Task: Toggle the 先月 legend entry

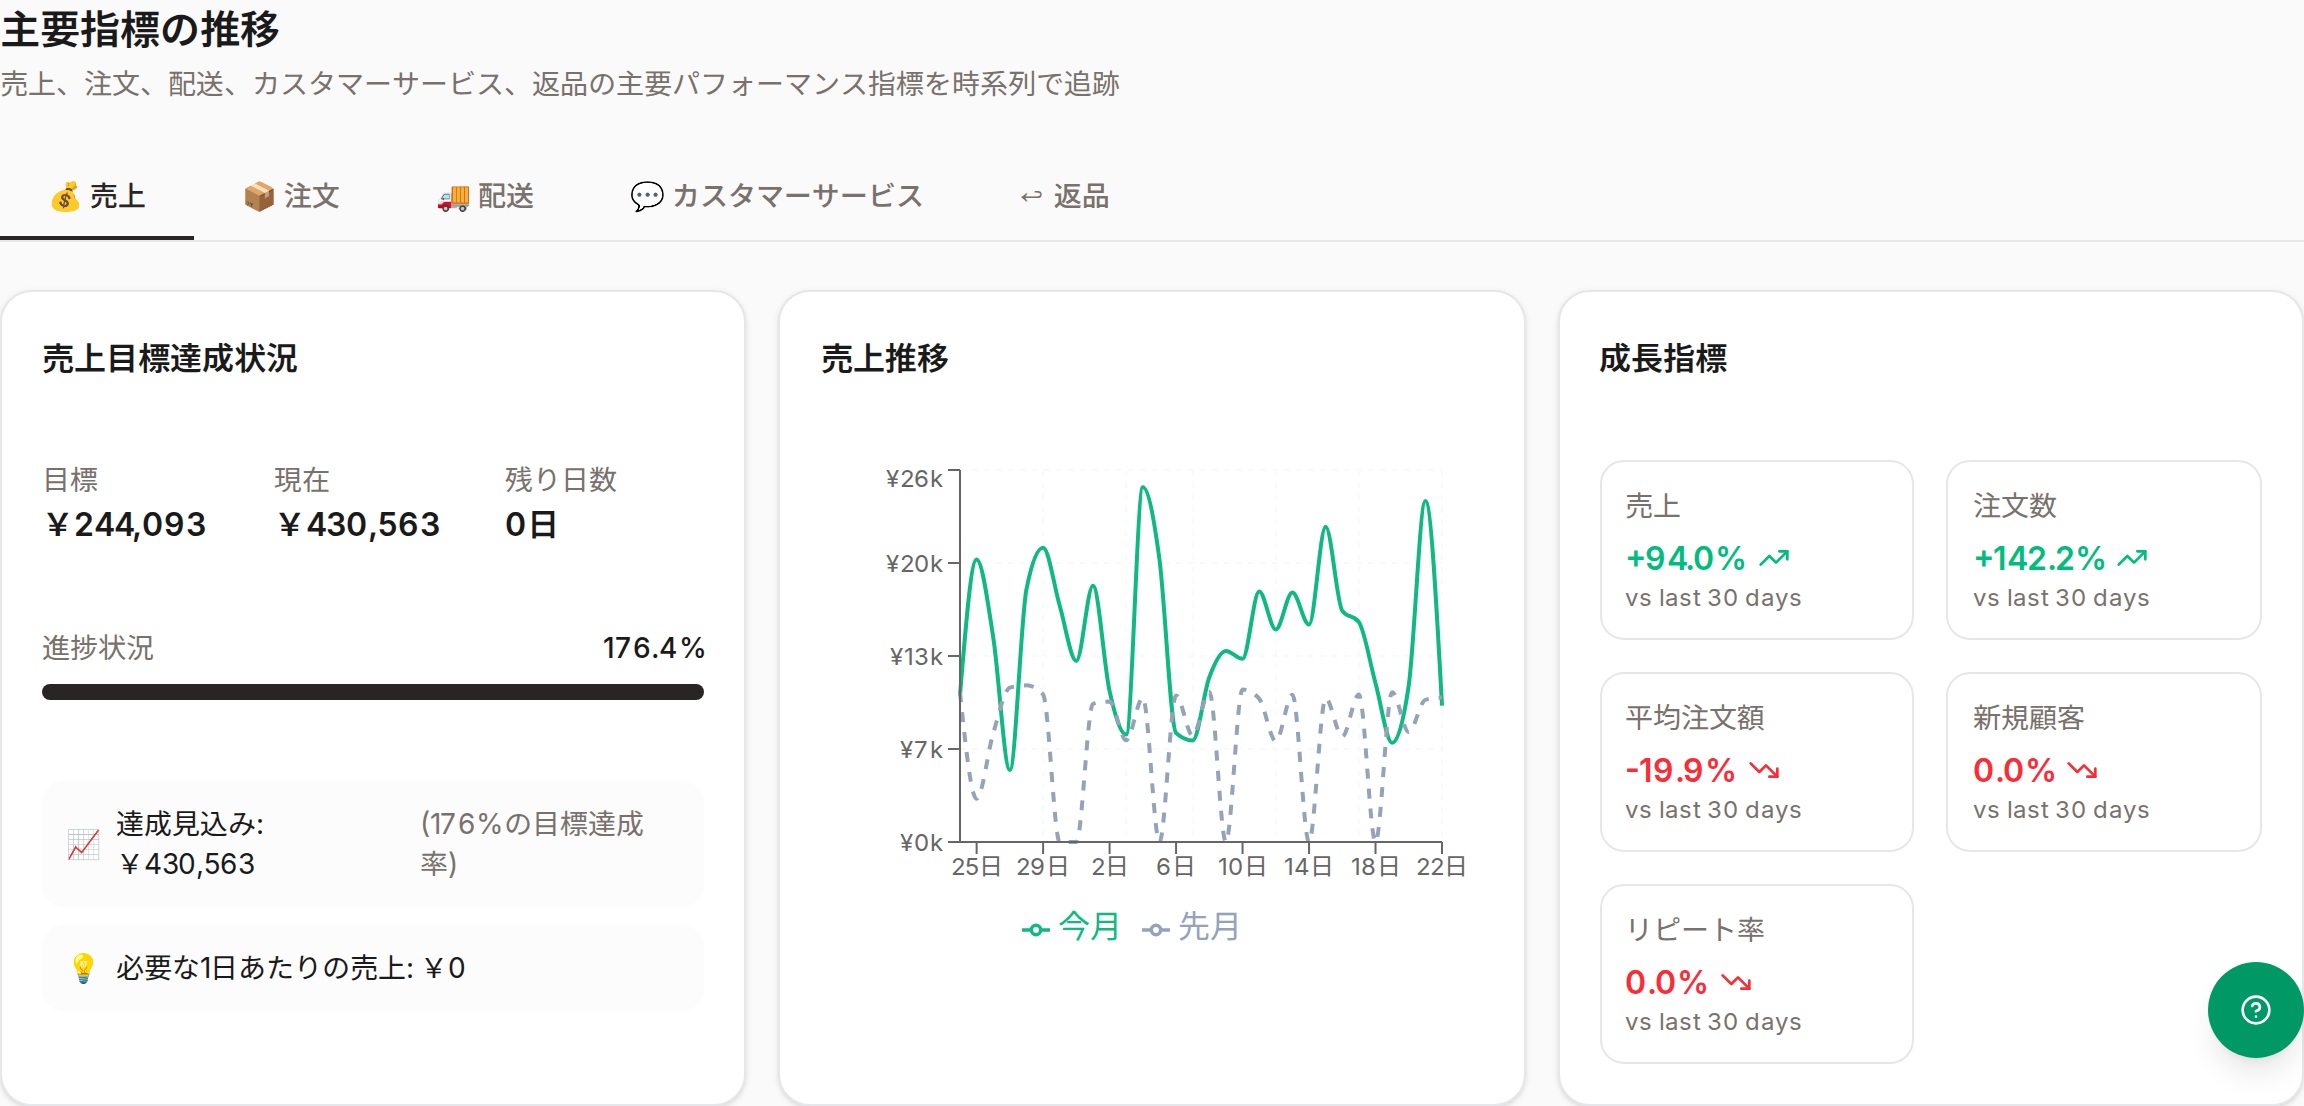Action: (1190, 927)
